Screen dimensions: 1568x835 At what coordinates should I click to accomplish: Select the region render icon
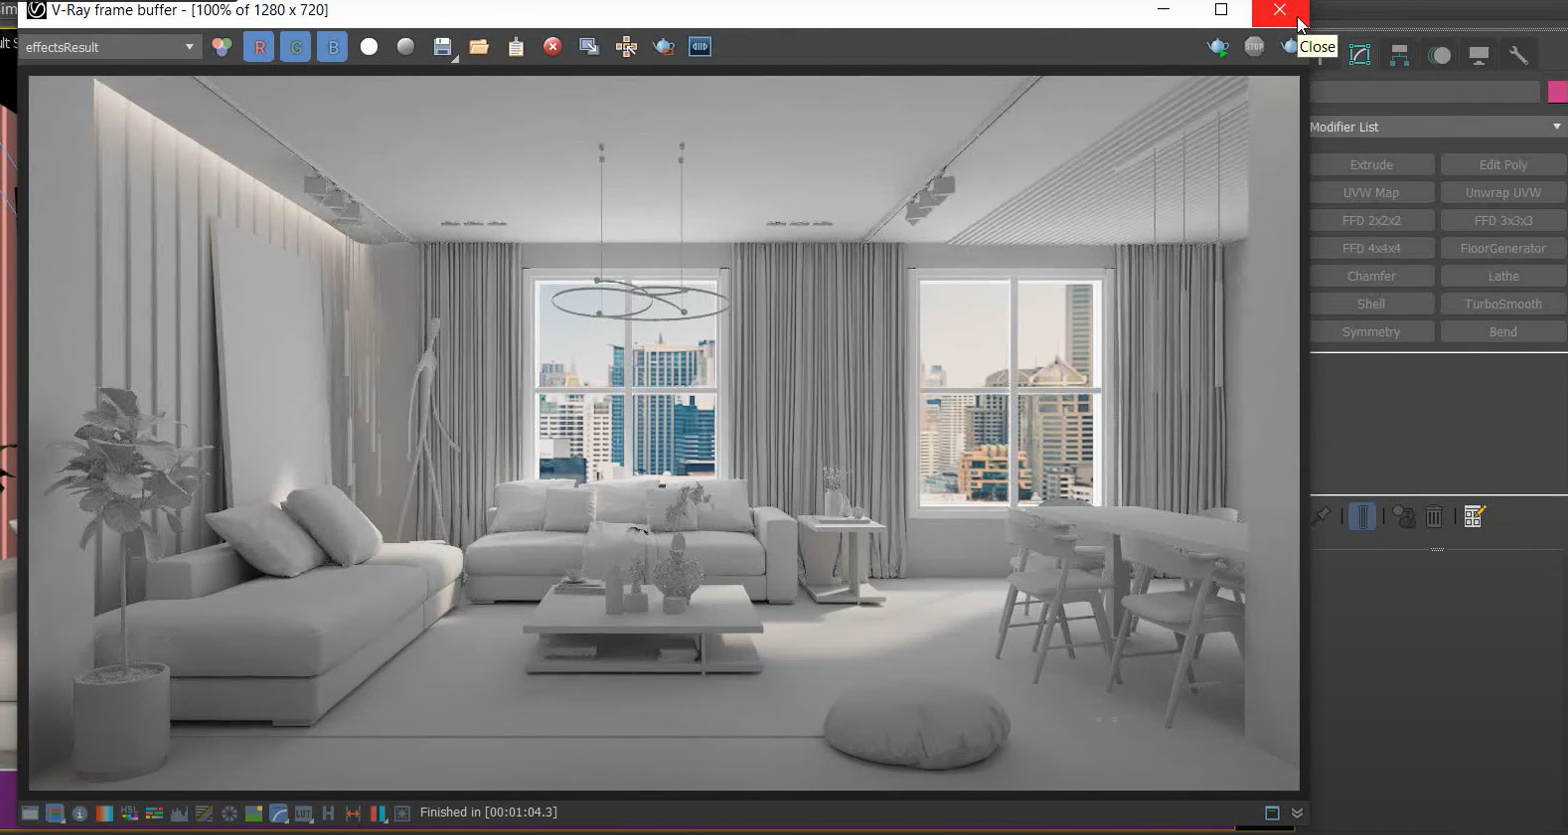tap(589, 47)
